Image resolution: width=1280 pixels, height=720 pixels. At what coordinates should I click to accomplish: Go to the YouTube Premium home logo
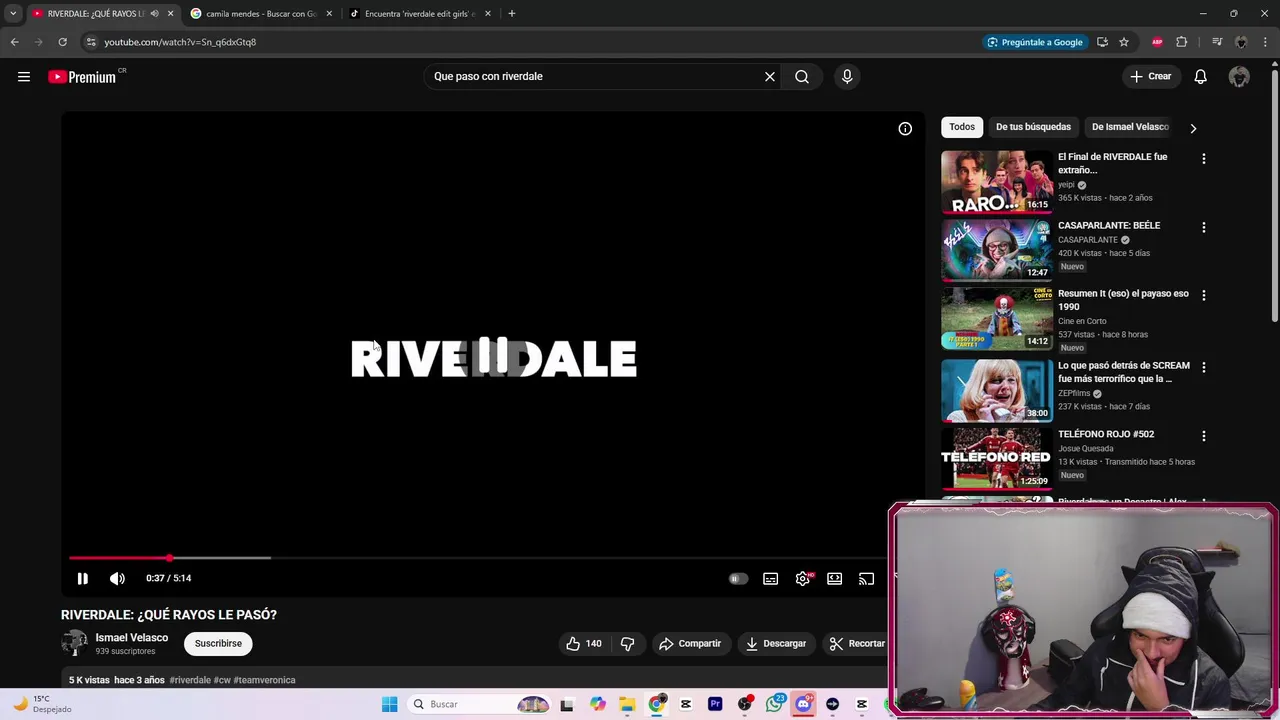click(82, 77)
